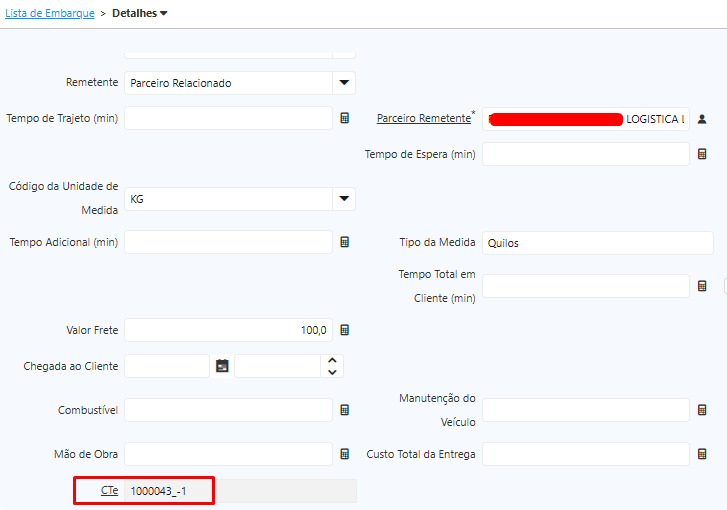Screen dimensions: 727x510
Task: Decrease Chegada ao Cliente time value
Action: pyautogui.click(x=332, y=372)
